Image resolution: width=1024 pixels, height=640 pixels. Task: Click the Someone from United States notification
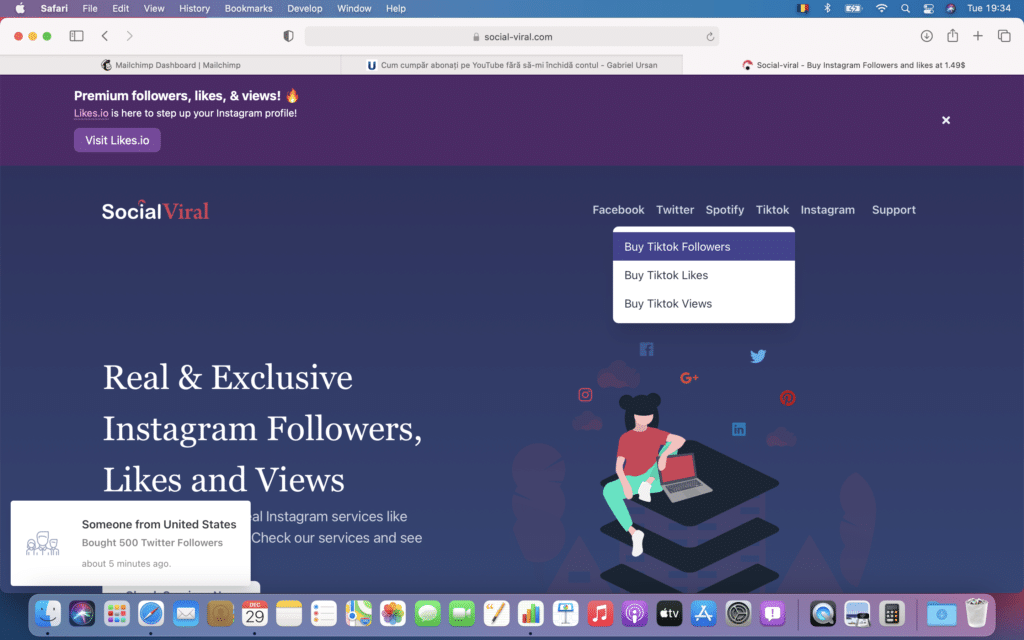coord(131,543)
